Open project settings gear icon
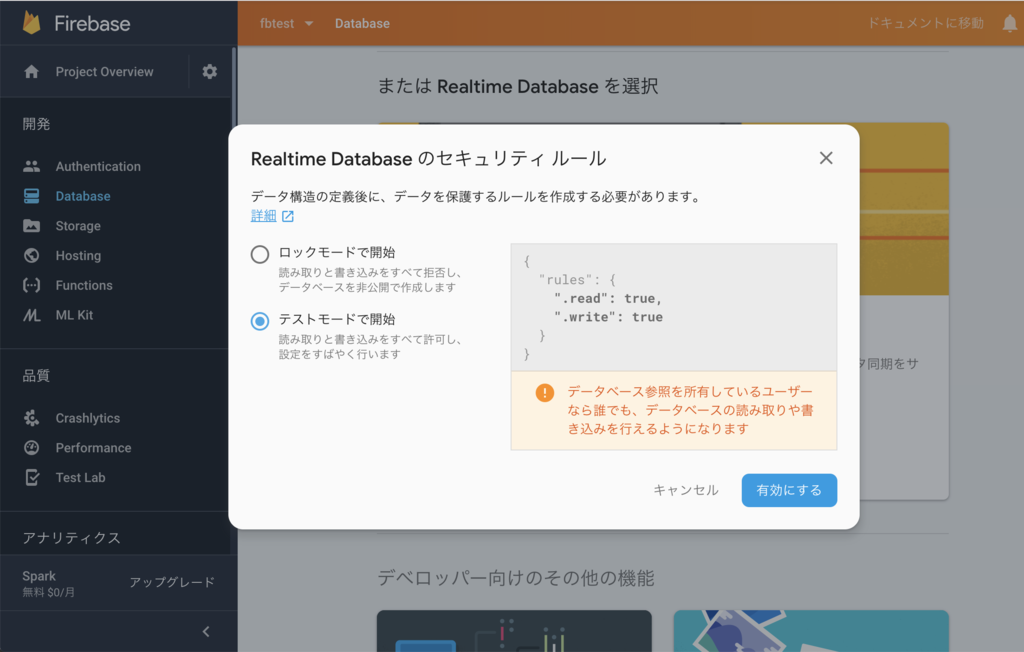 tap(210, 71)
